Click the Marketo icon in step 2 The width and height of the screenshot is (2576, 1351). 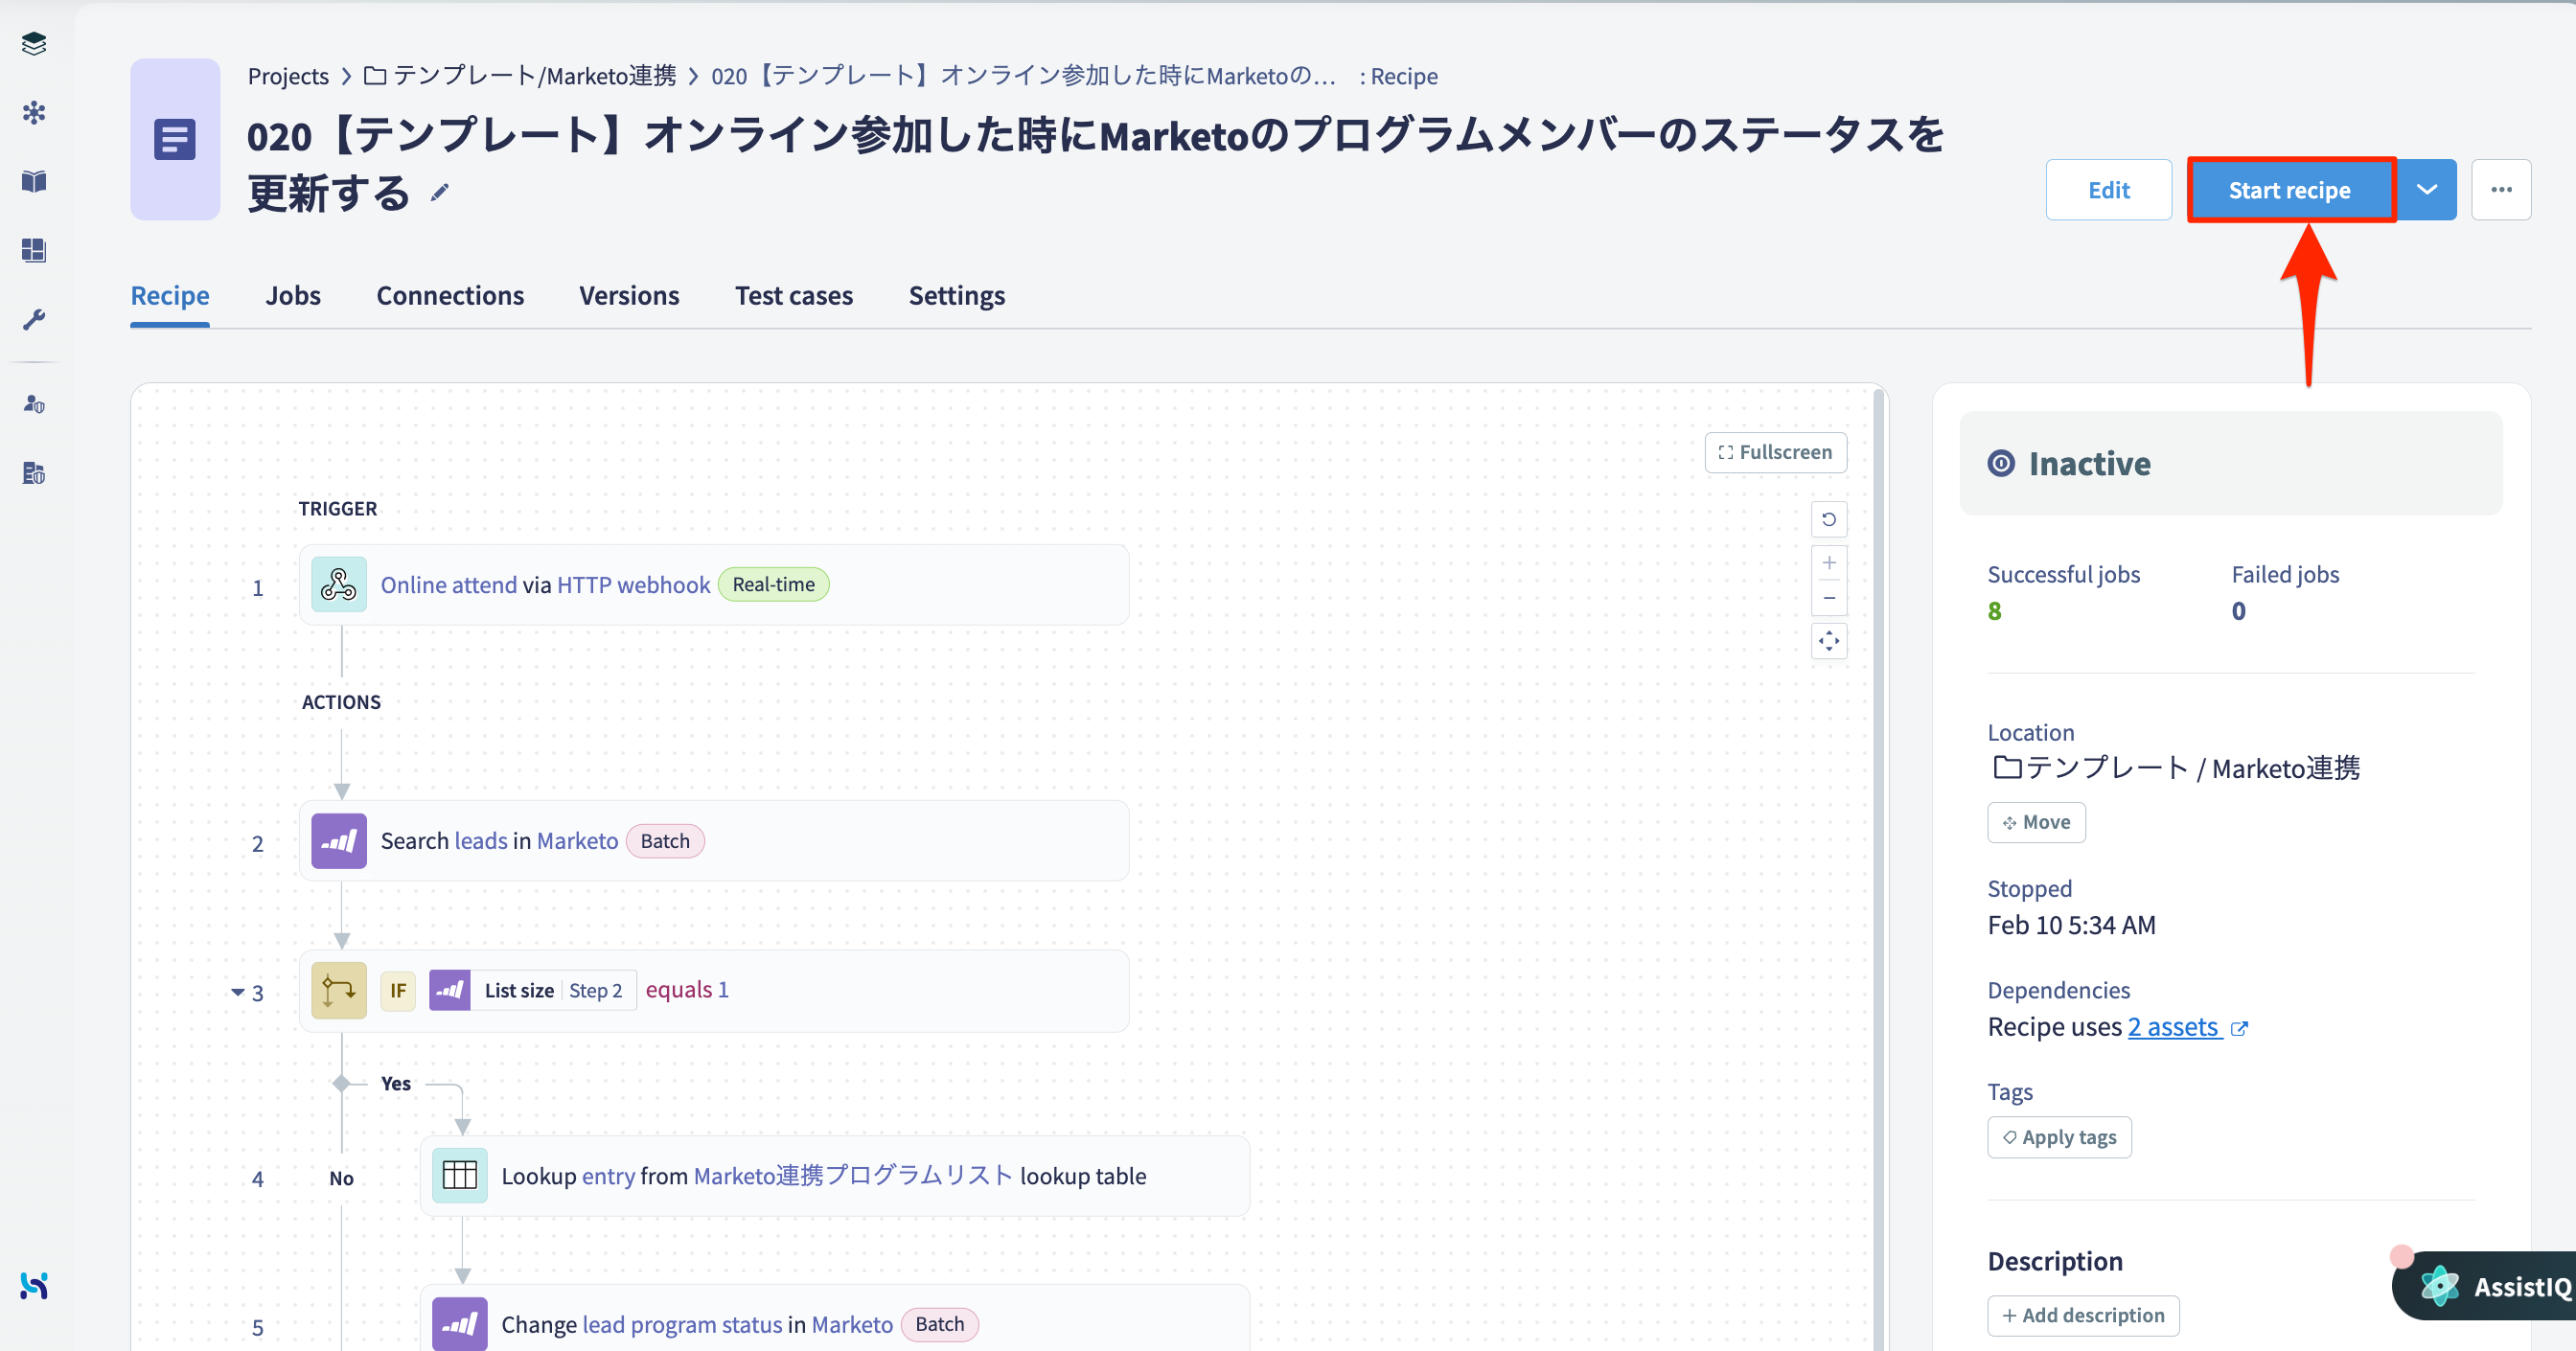[339, 841]
